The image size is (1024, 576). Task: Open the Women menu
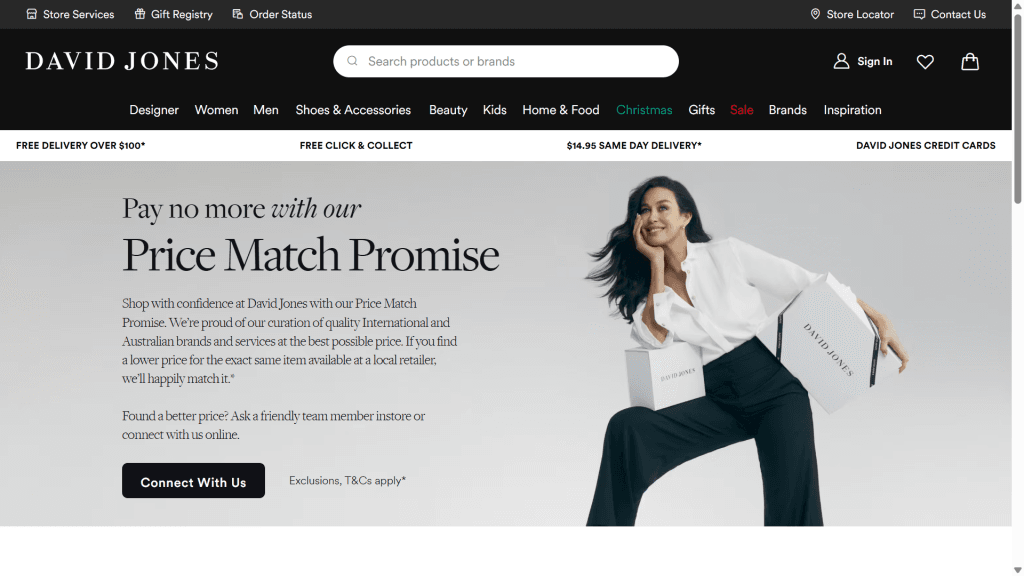coord(216,110)
